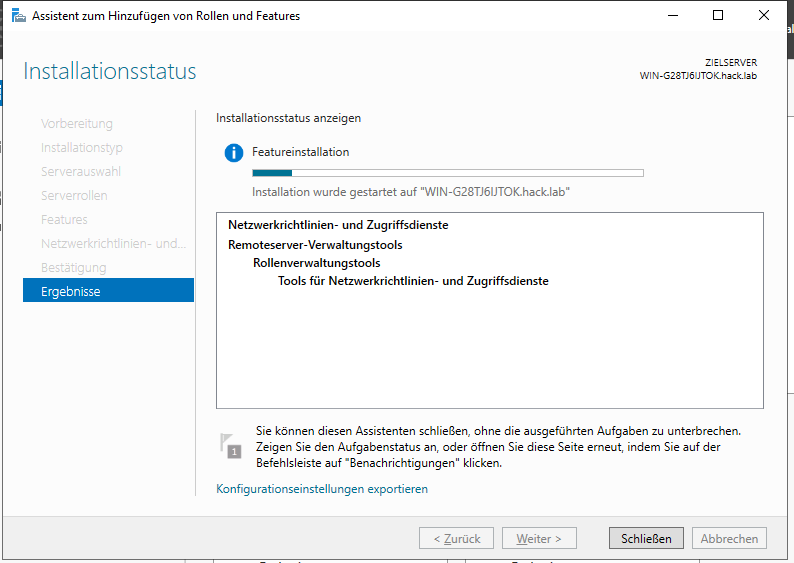Open the Features step in the sidebar
The width and height of the screenshot is (794, 563).
[x=64, y=220]
